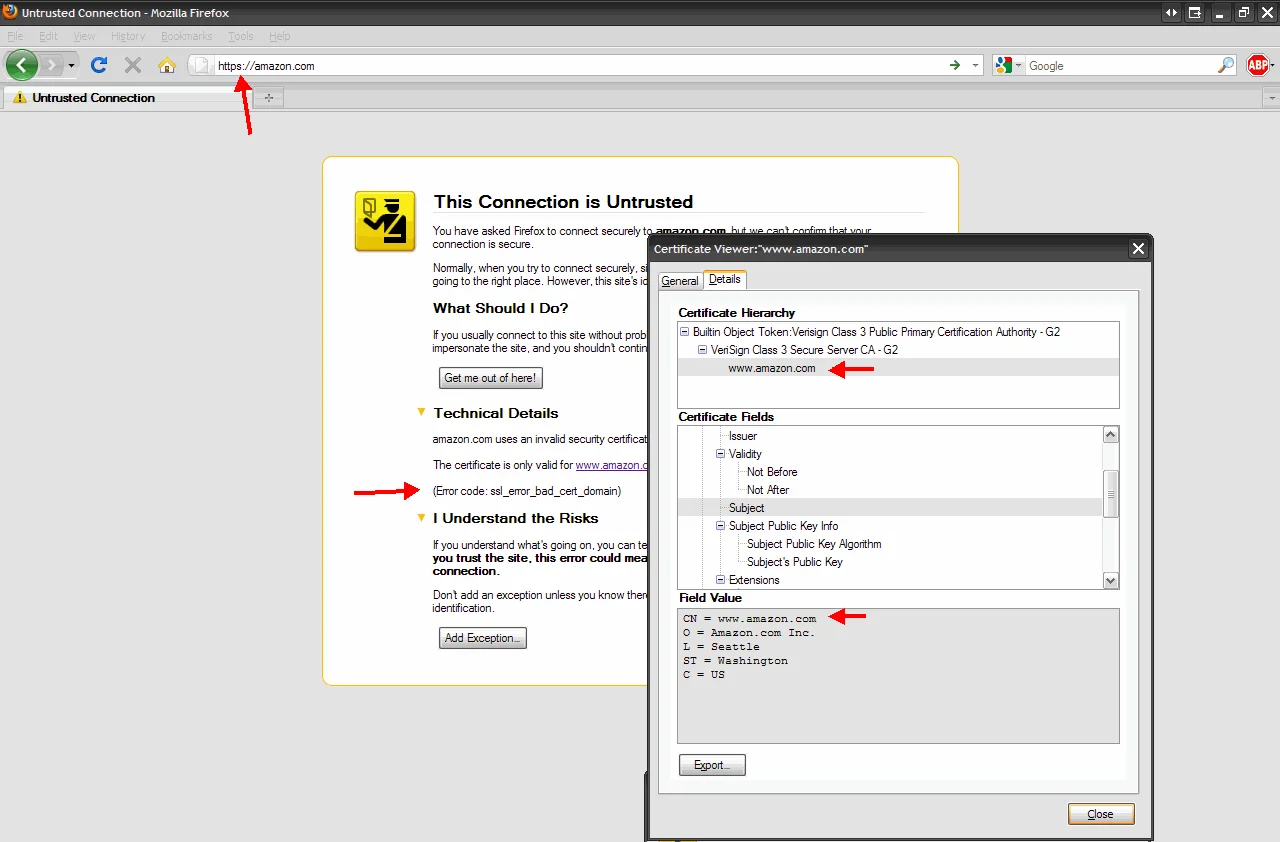Select Builtin Object Token Verisign Class 3 row
Viewport: 1280px width, 842px height.
876,332
